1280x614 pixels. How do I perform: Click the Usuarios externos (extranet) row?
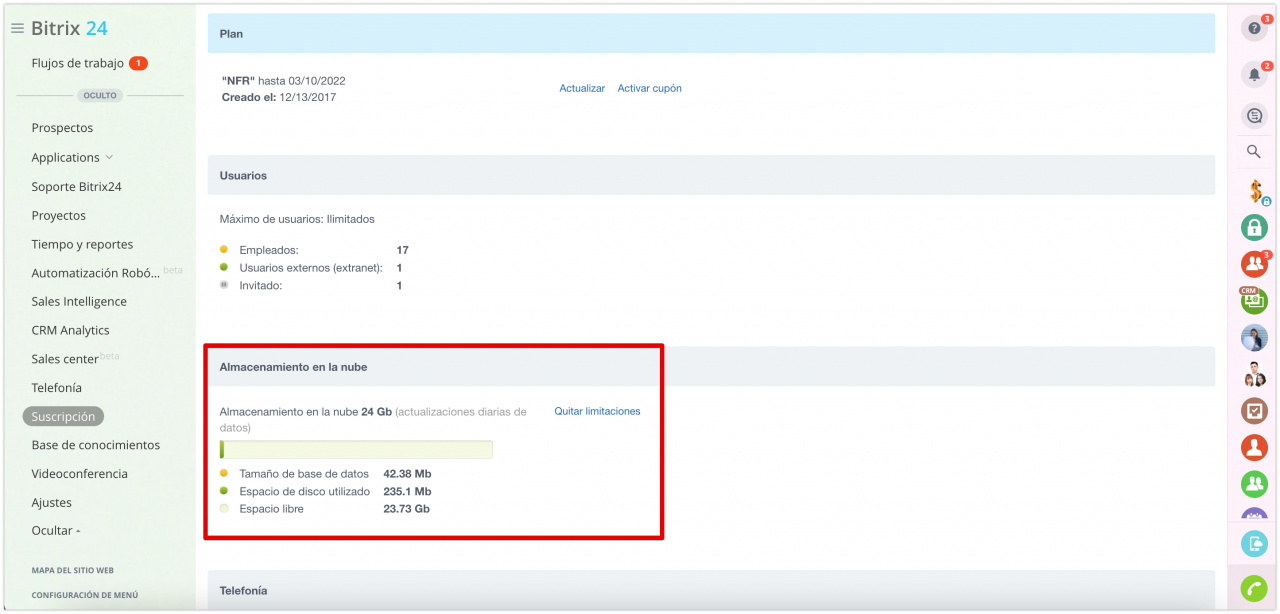tap(311, 268)
